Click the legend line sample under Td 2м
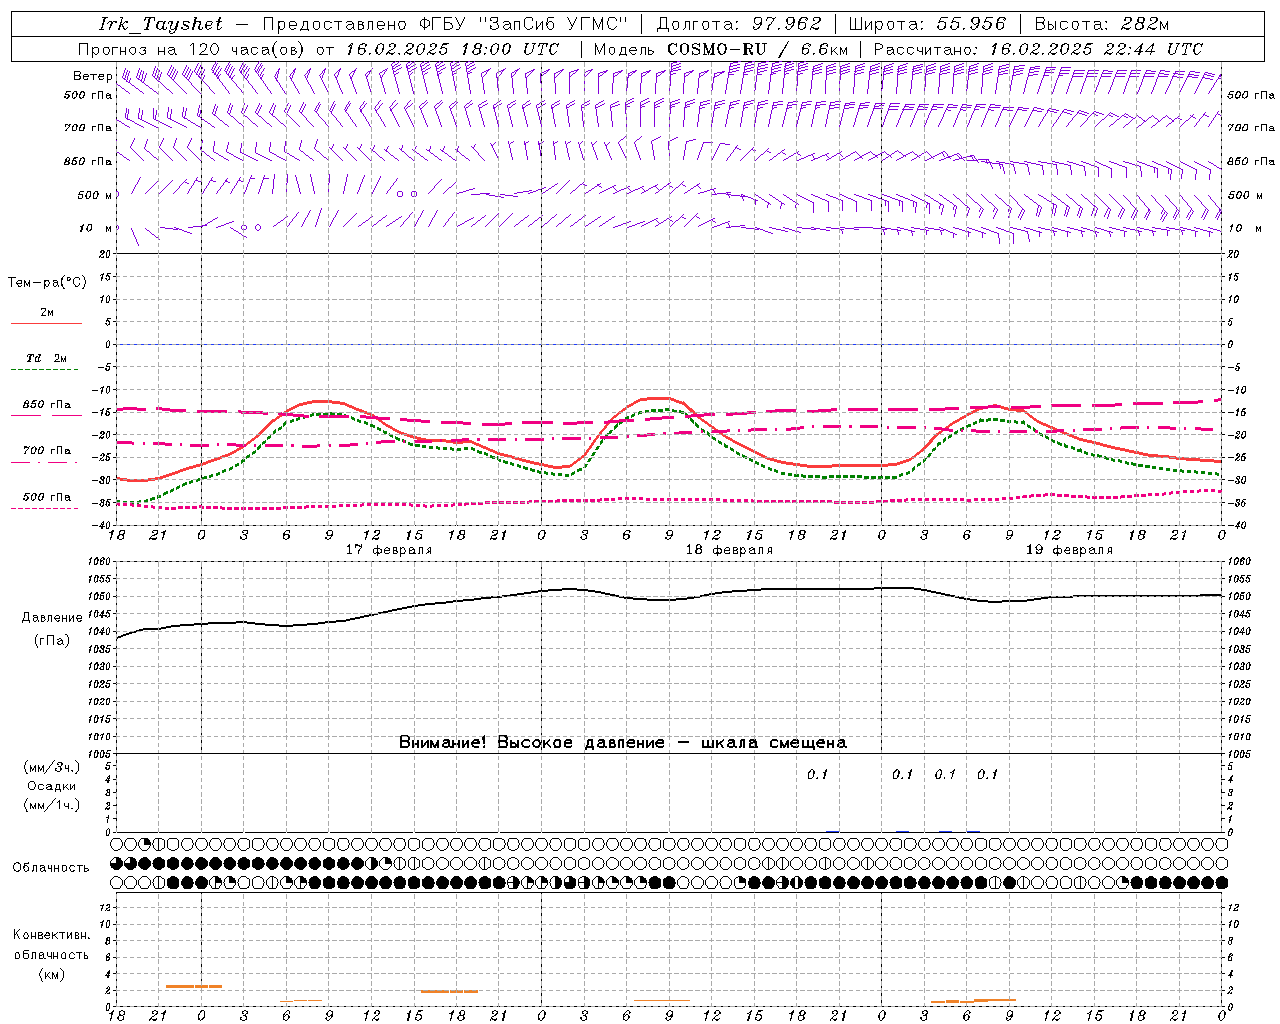This screenshot has width=1280, height=1024. 45,370
